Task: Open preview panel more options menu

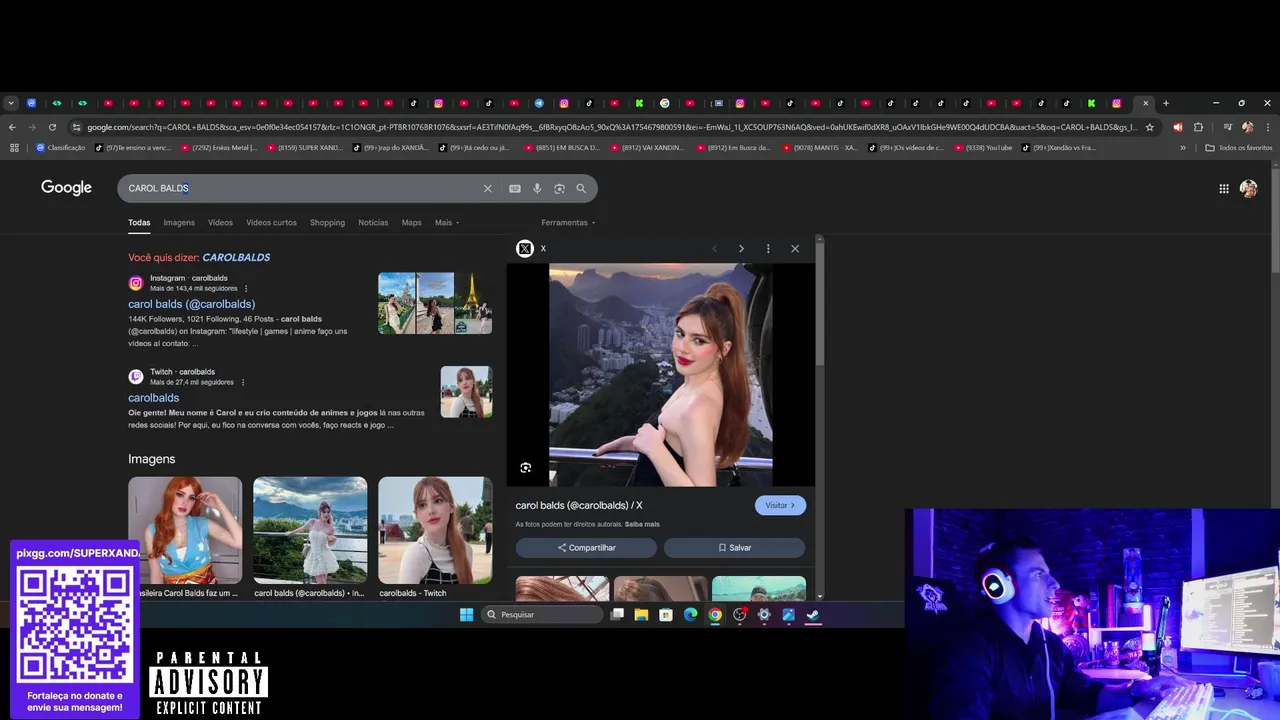Action: pos(768,248)
